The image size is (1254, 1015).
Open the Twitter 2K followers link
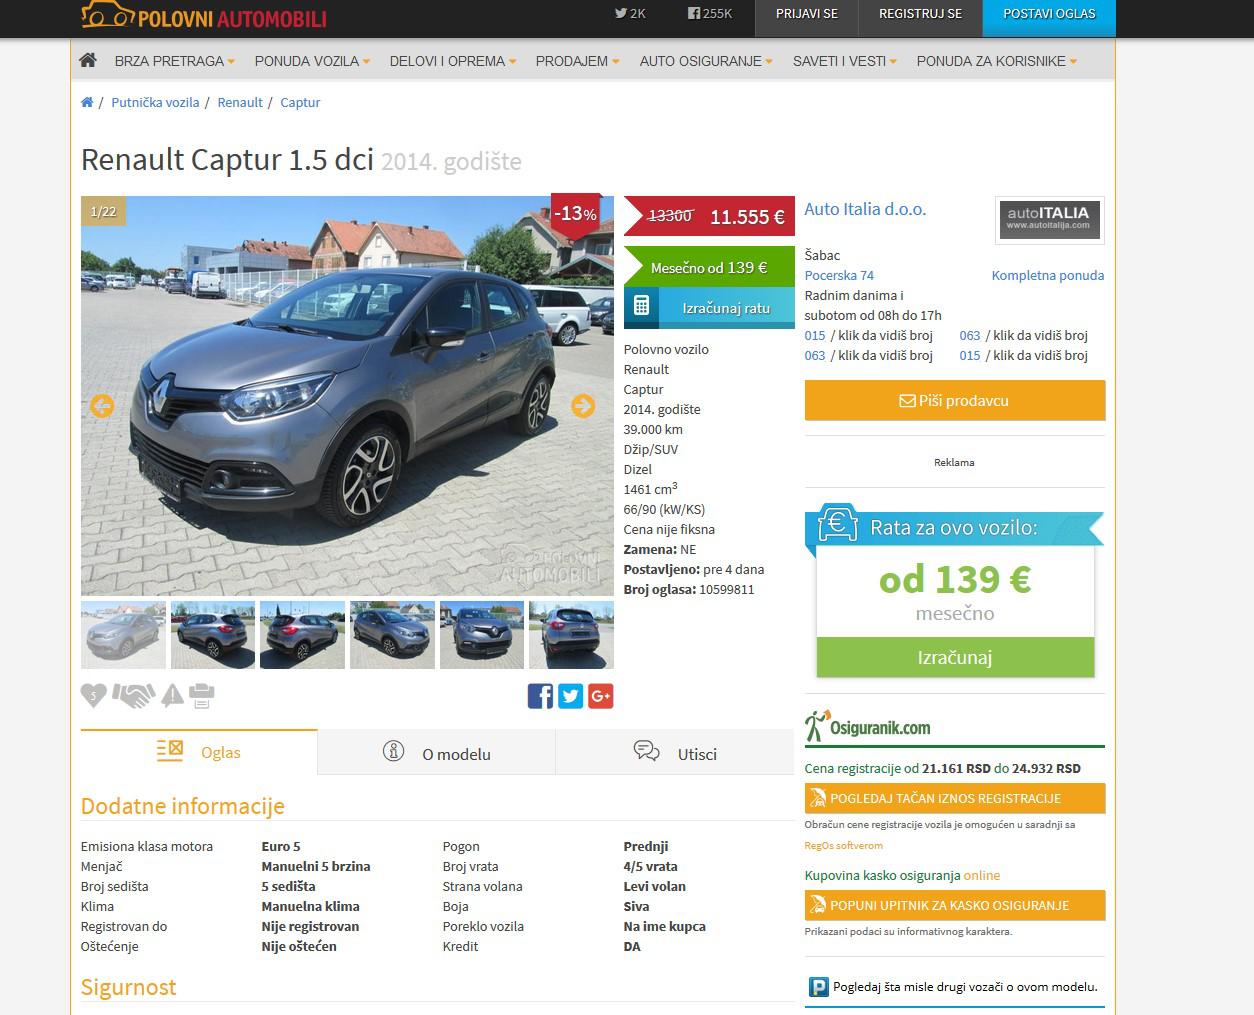[630, 14]
